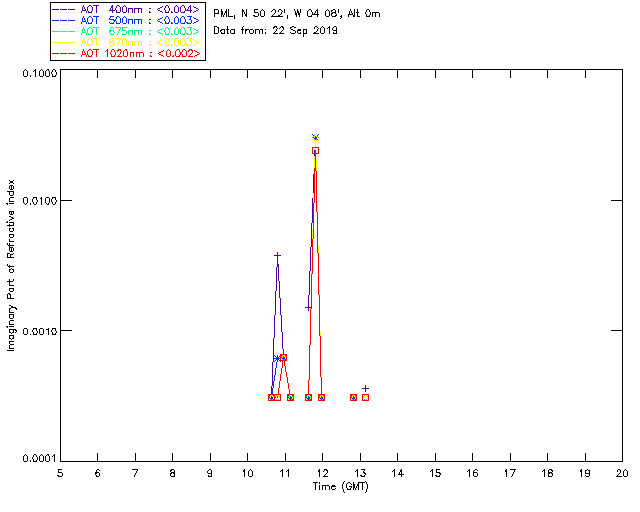This screenshot has width=640, height=512.
Task: Click the y-axis label 'Imaginary Part of Refractive index'
Action: tap(11, 265)
